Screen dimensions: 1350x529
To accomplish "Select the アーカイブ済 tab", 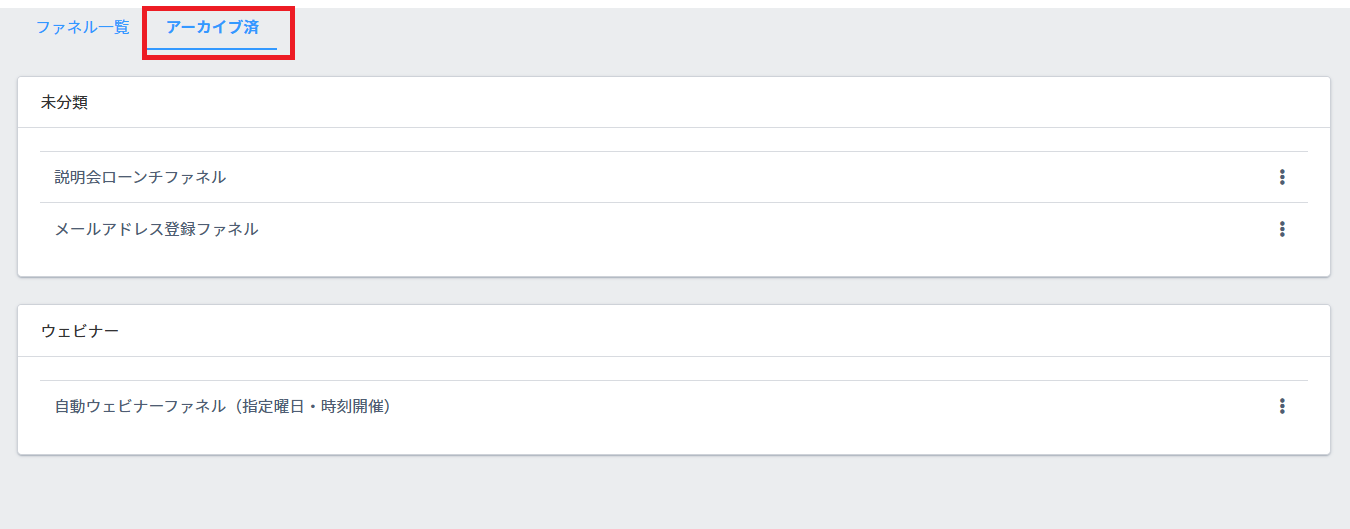I will pos(212,28).
